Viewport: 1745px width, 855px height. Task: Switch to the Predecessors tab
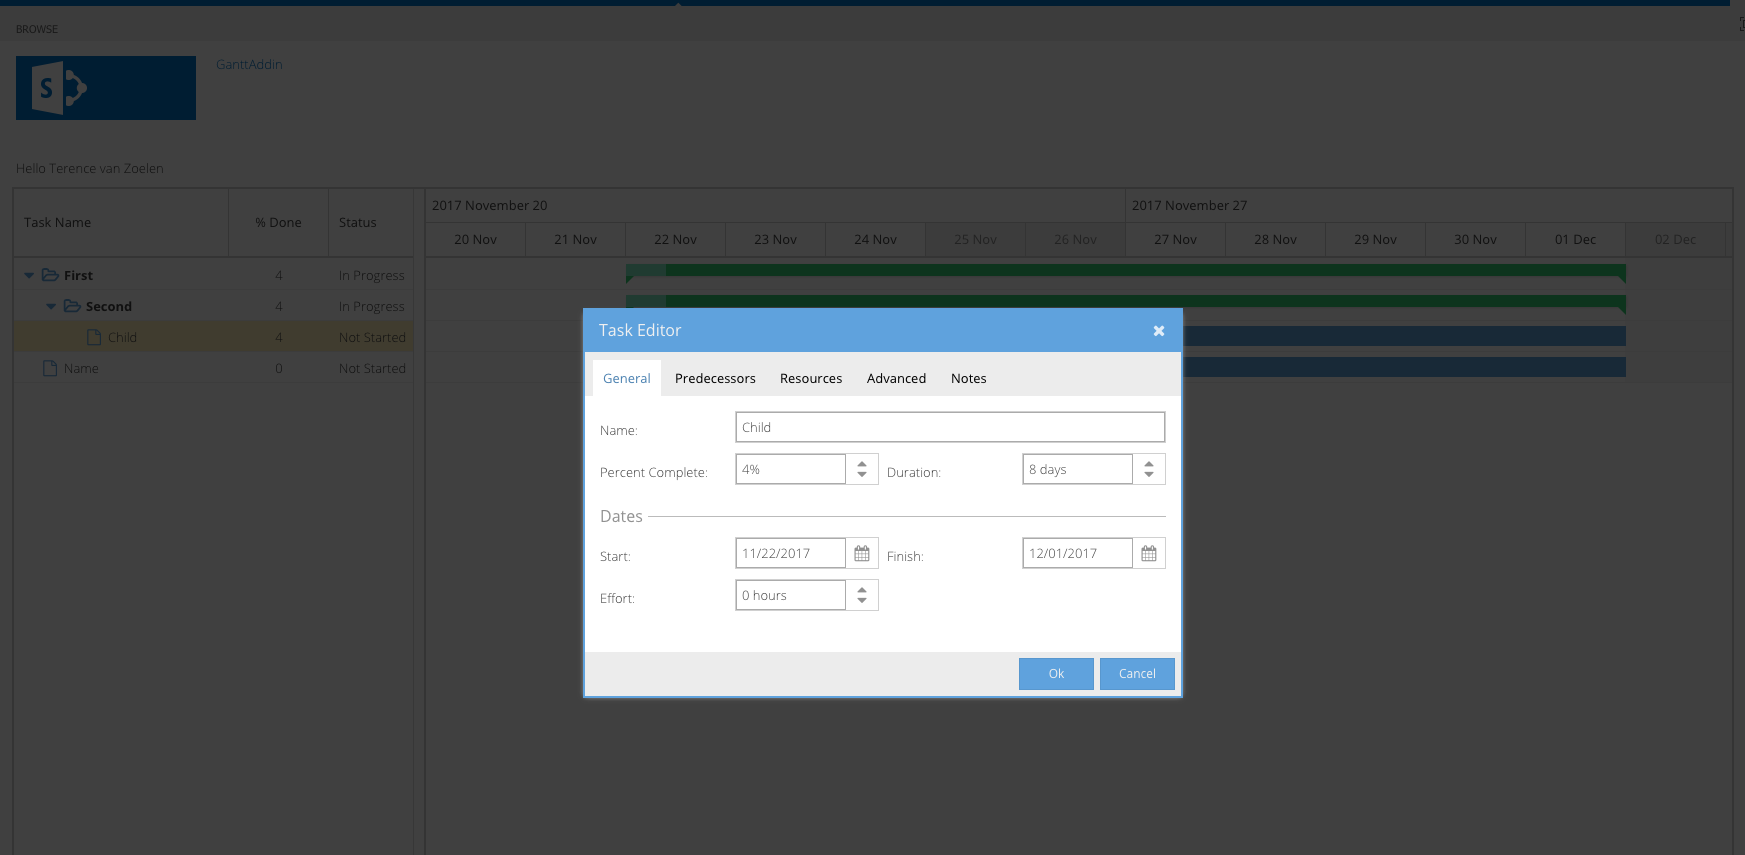715,378
